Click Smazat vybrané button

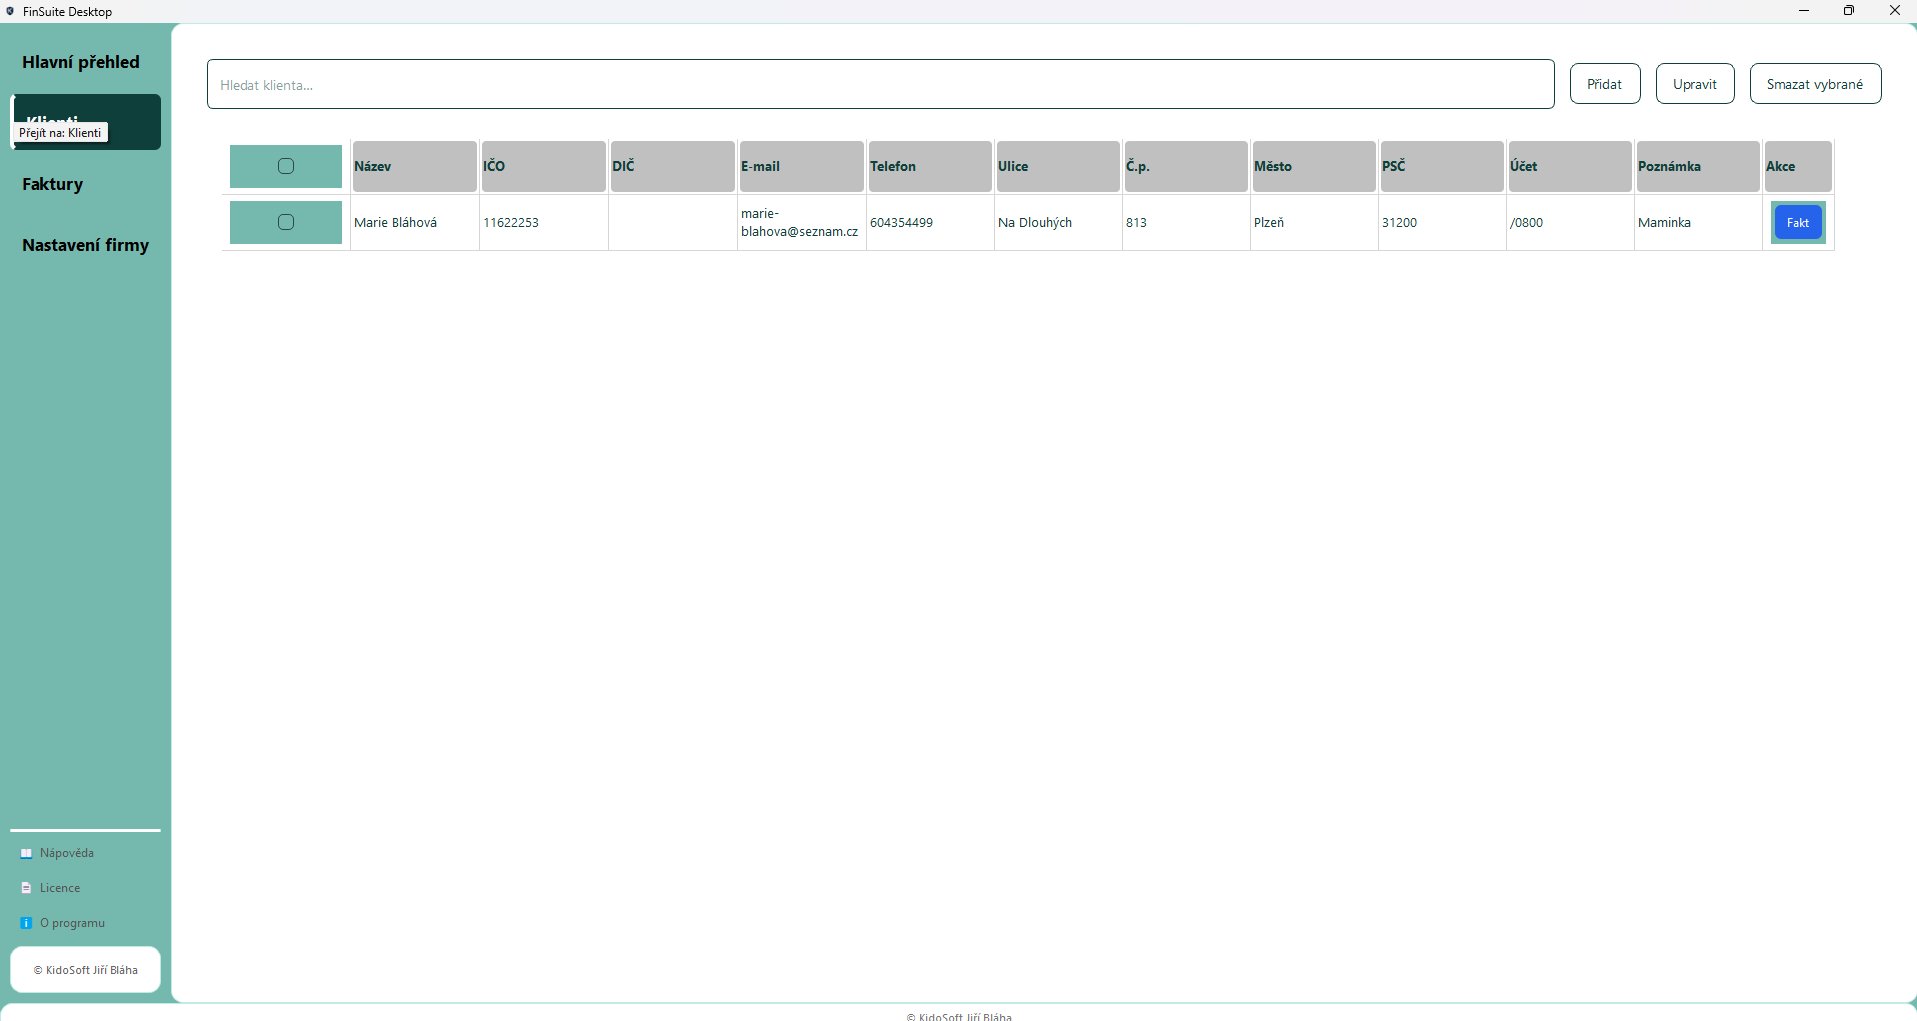pos(1814,84)
